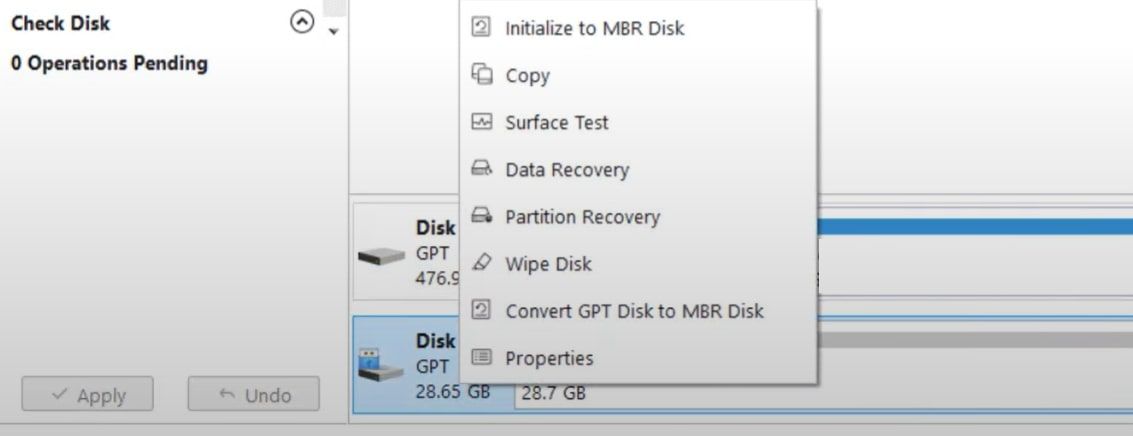Screen dimensions: 1133x436
Task: Click the scrollbar thumb above the down arrow
Action: coord(334,8)
